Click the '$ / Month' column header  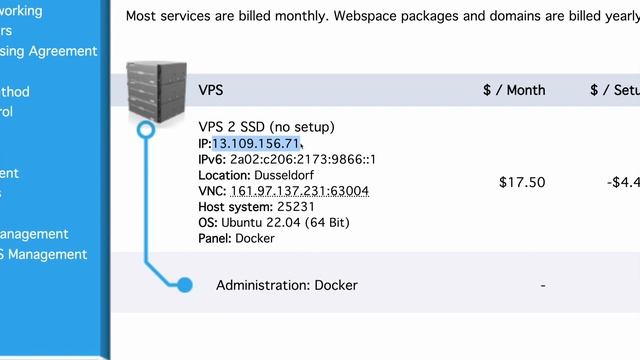(x=514, y=90)
